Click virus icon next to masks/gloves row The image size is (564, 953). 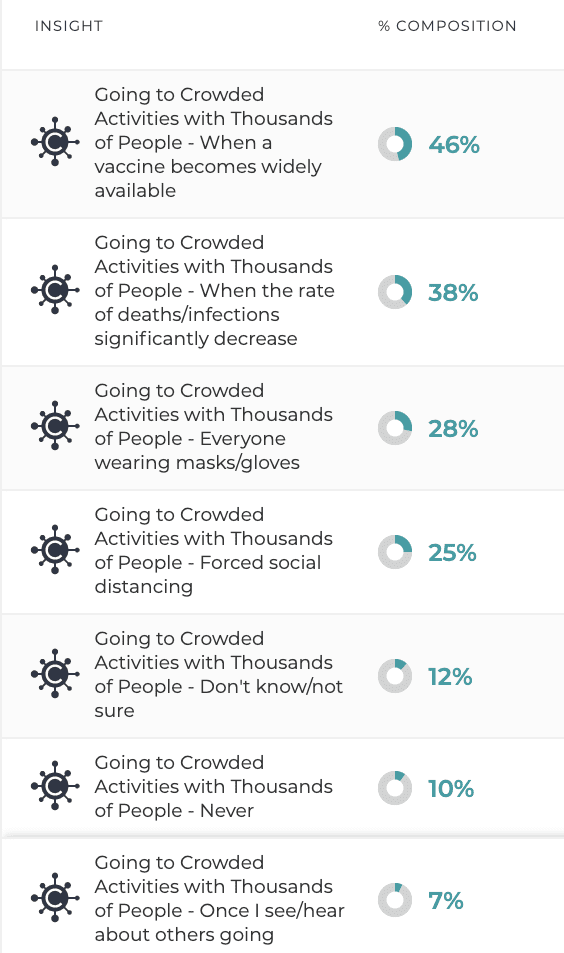point(55,426)
